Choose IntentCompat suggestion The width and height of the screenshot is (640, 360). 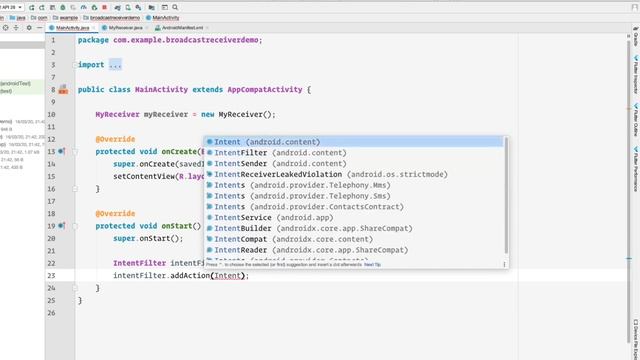[354, 239]
